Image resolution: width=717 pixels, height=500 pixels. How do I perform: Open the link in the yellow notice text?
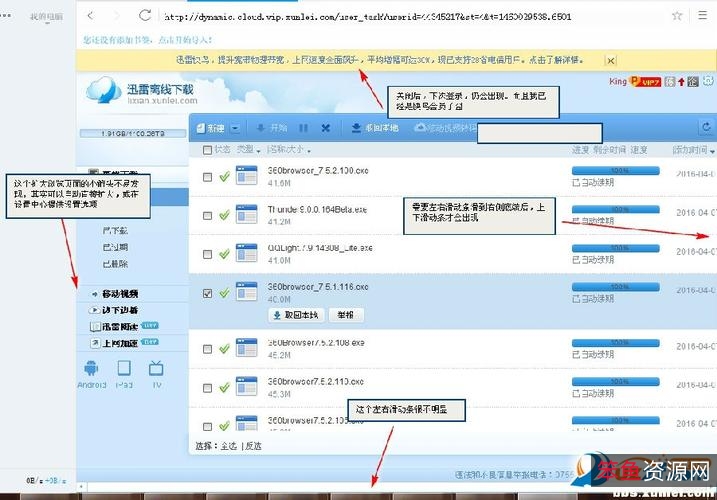pyautogui.click(x=380, y=60)
